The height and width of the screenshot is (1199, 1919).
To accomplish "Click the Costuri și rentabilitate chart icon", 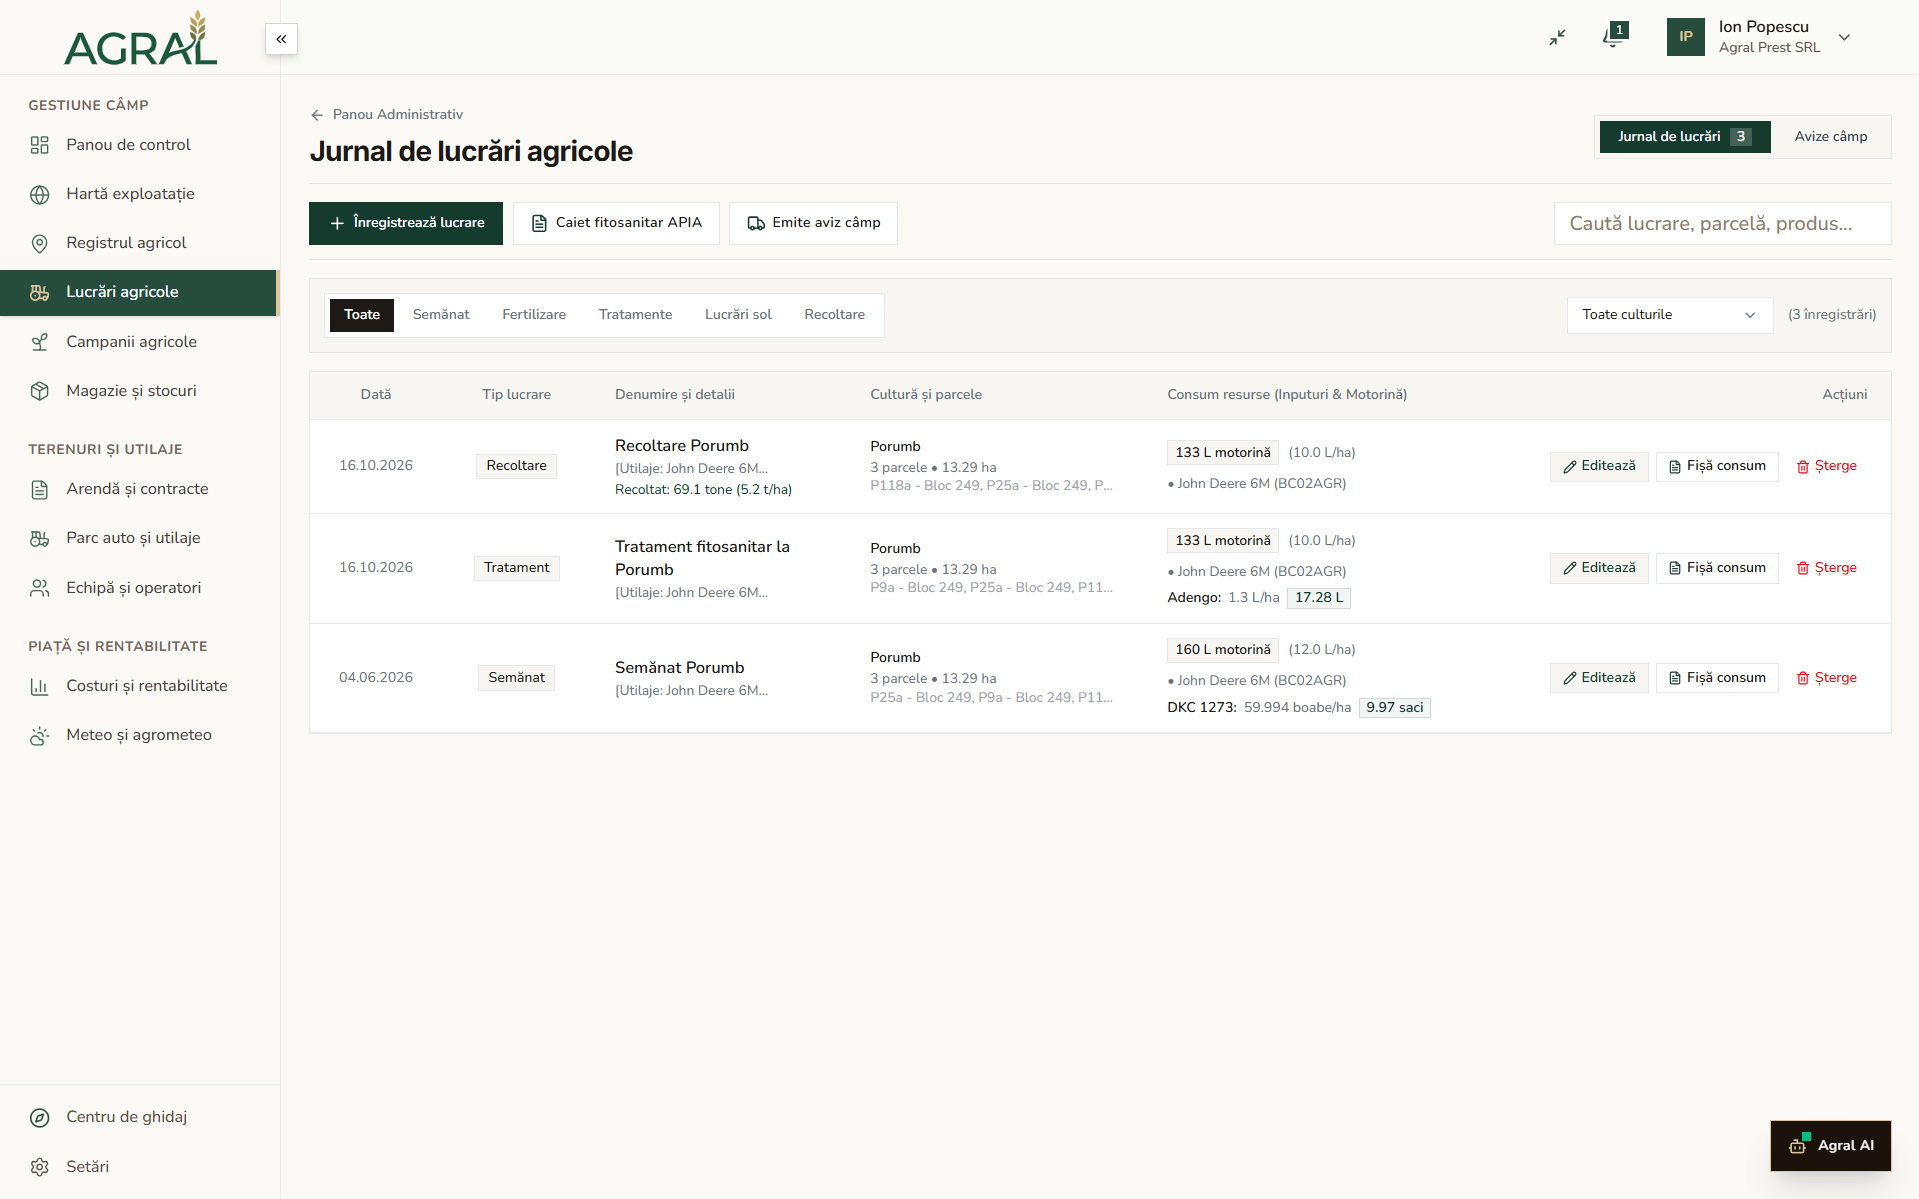I will (40, 686).
